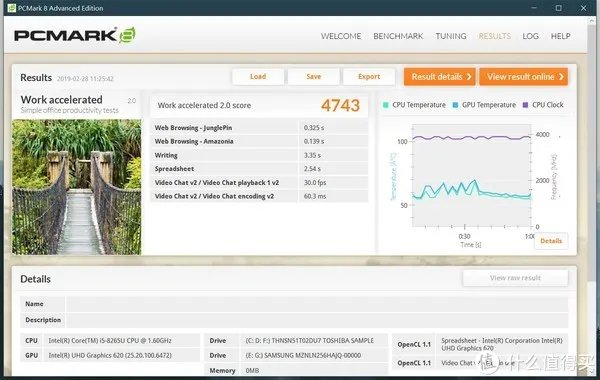Switch to the BENCHMARK tab
This screenshot has width=600, height=380.
398,36
